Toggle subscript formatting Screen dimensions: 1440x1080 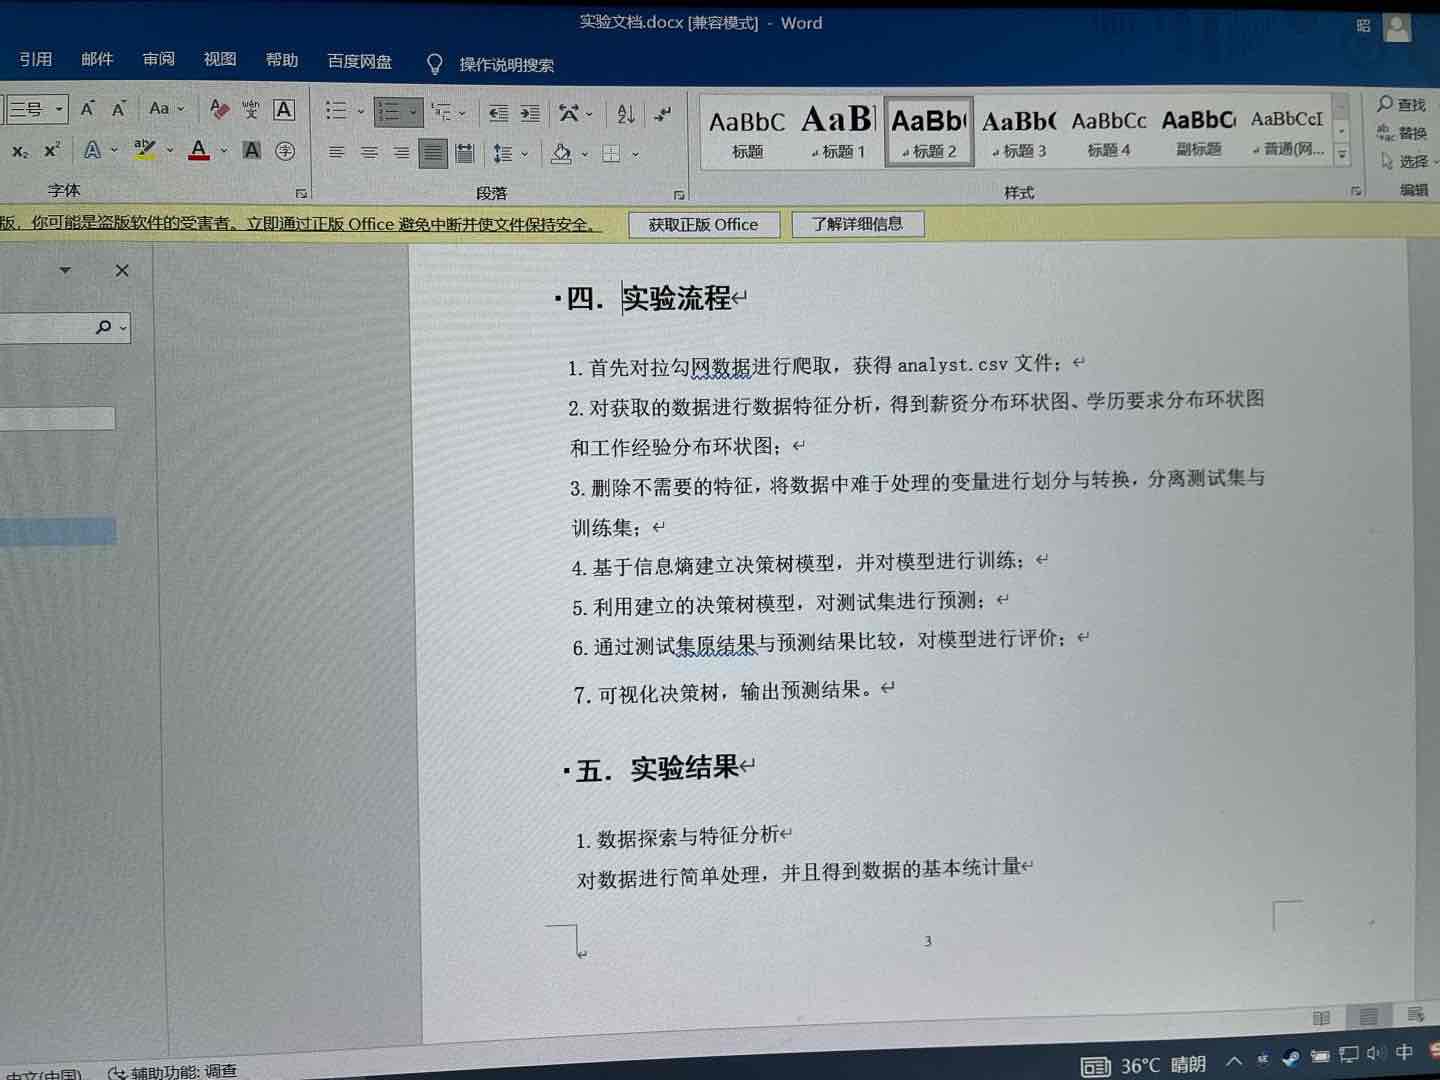pos(20,151)
